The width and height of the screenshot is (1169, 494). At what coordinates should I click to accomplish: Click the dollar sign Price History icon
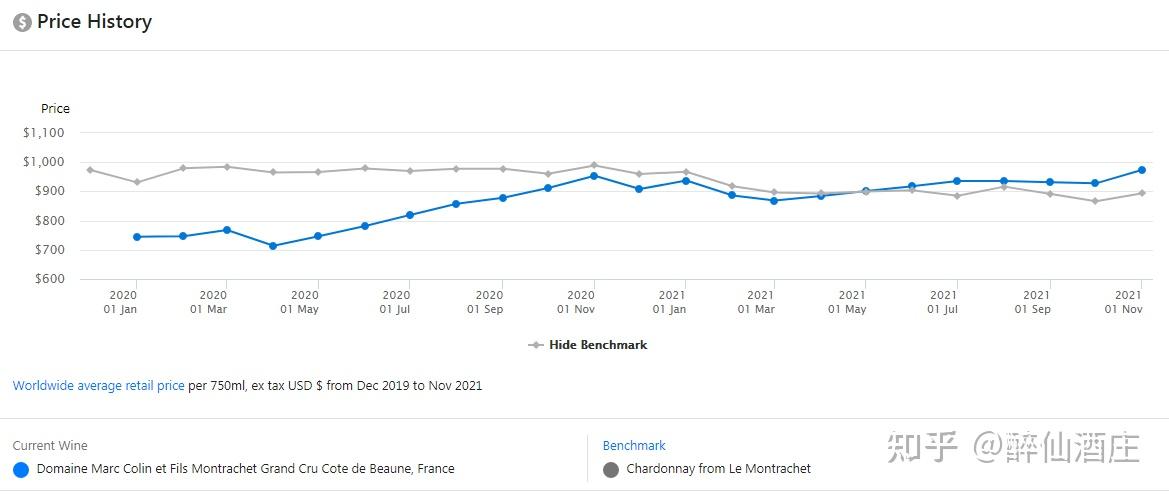tap(22, 22)
